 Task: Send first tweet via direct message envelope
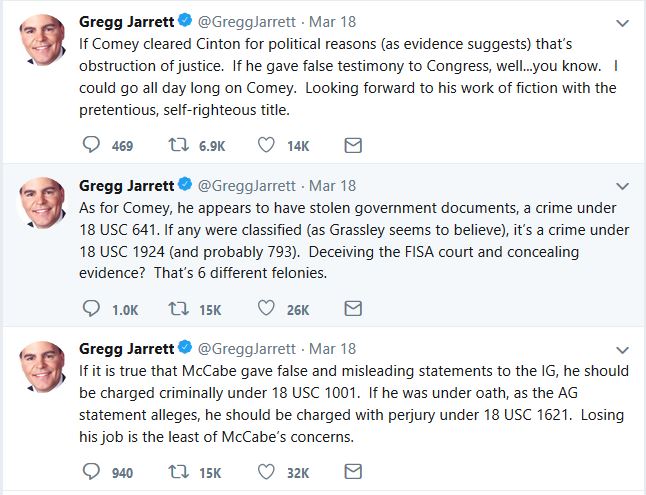352,146
